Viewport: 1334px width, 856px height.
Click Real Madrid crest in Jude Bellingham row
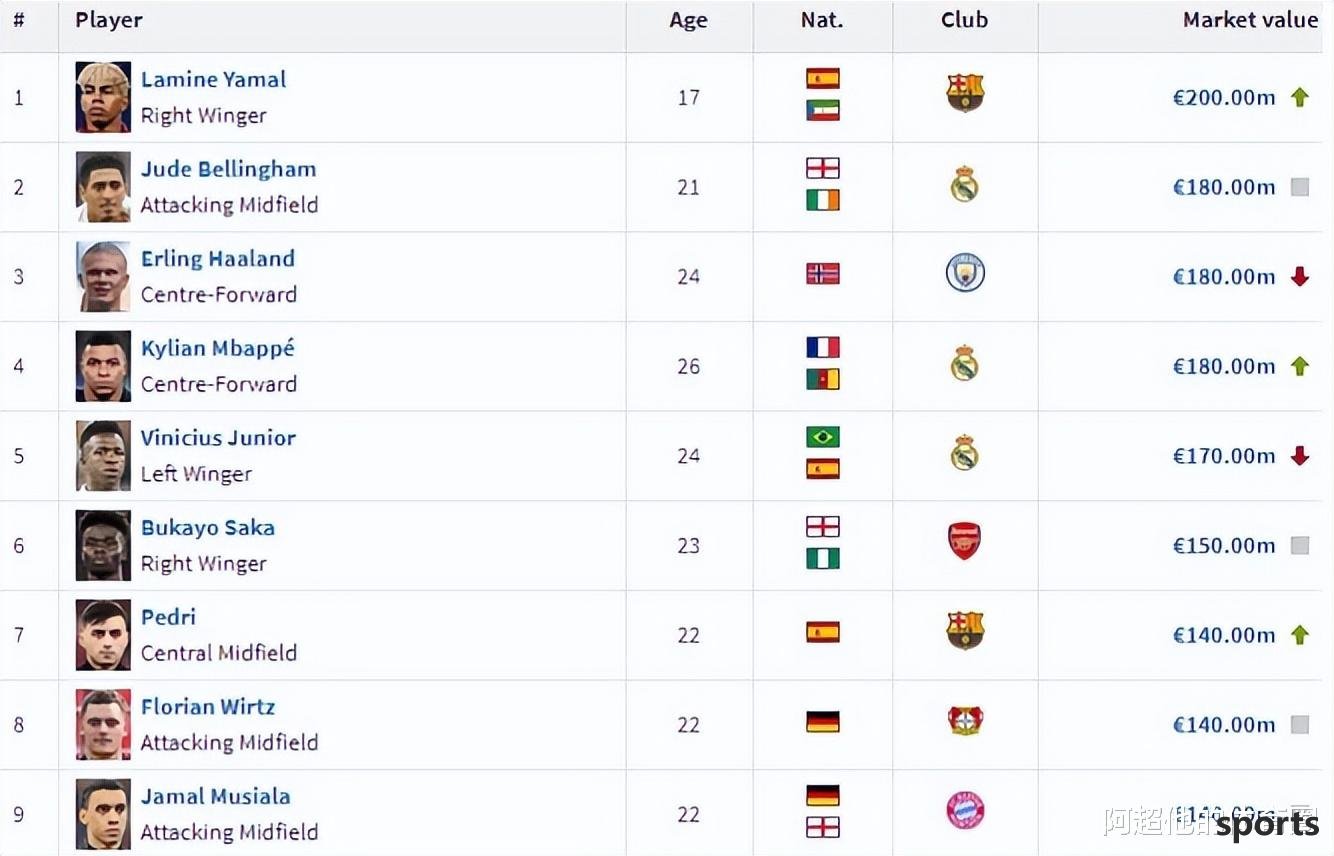click(x=965, y=184)
